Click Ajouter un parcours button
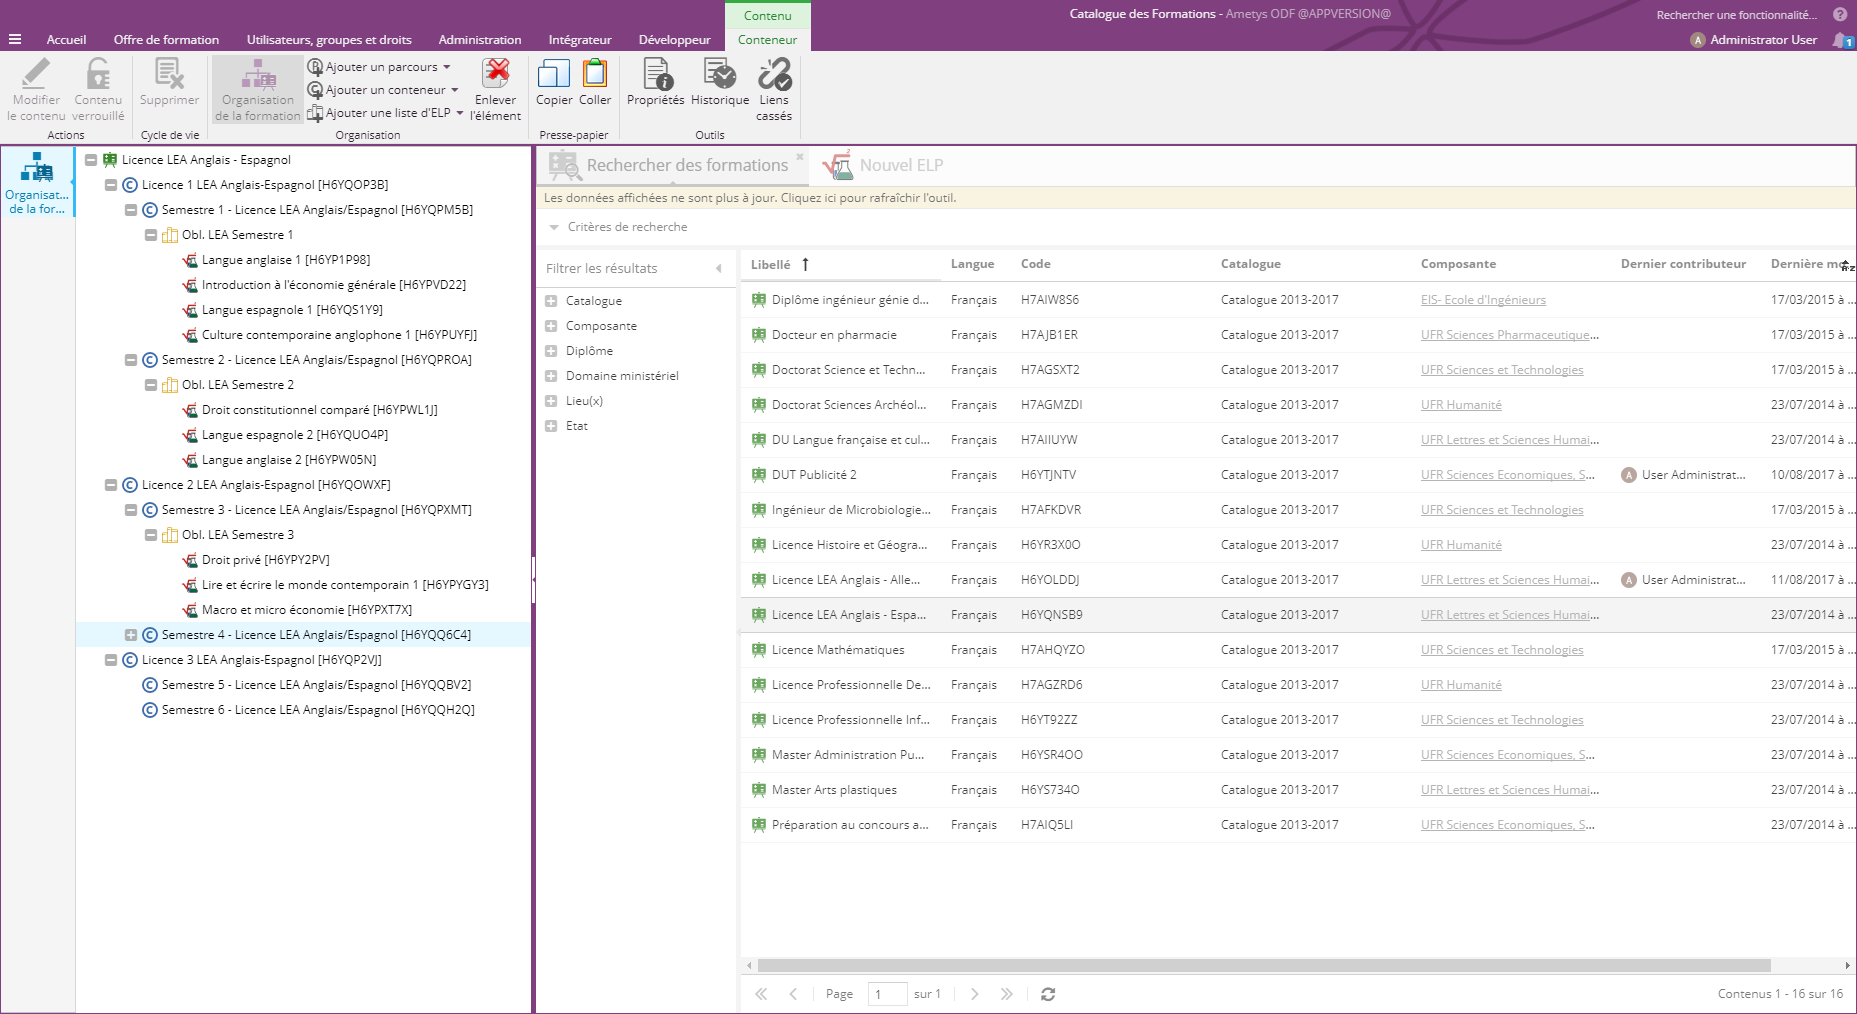Viewport: 1857px width, 1014px height. click(372, 67)
